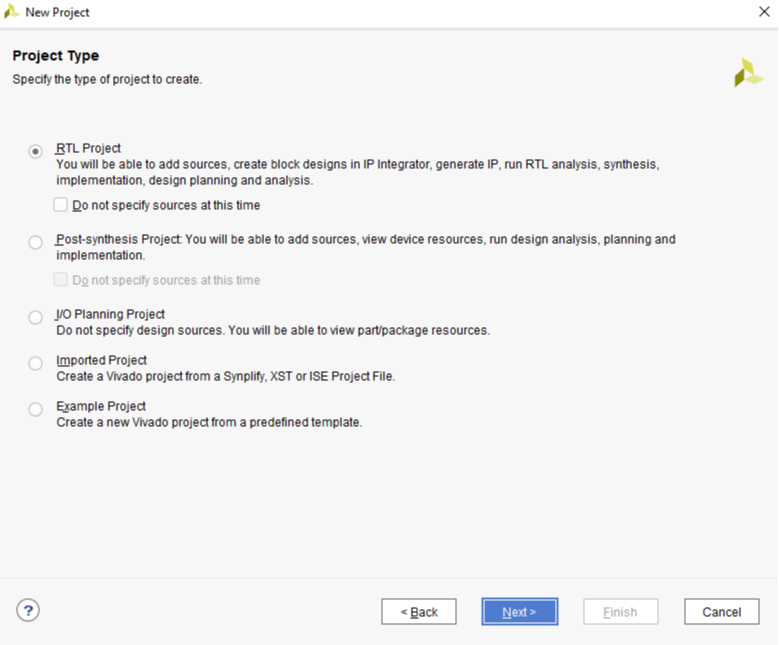Screen dimensions: 779x645
Task: Click the Vivado logo in the header
Action: click(748, 73)
